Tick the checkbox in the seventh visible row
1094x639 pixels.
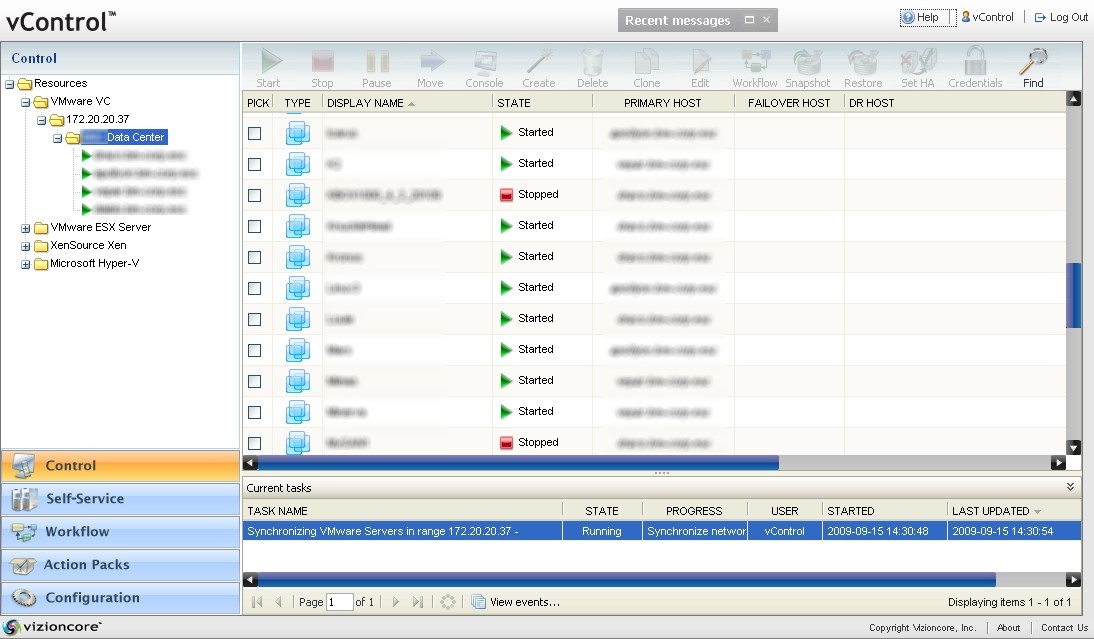tap(255, 320)
